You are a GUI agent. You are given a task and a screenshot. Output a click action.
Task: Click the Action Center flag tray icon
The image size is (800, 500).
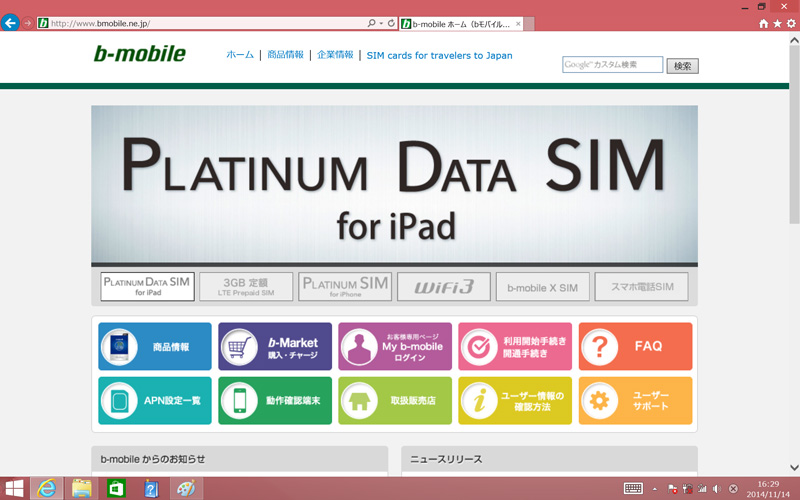click(672, 489)
